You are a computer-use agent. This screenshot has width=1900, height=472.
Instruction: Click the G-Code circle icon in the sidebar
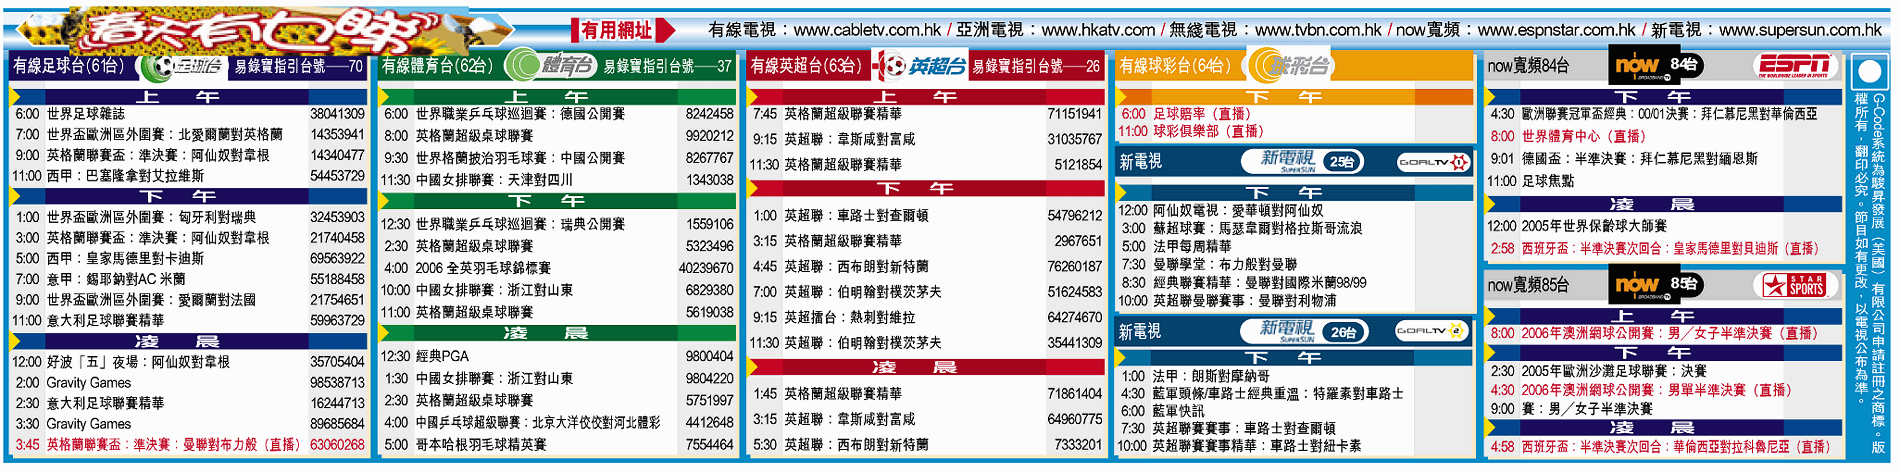1869,73
